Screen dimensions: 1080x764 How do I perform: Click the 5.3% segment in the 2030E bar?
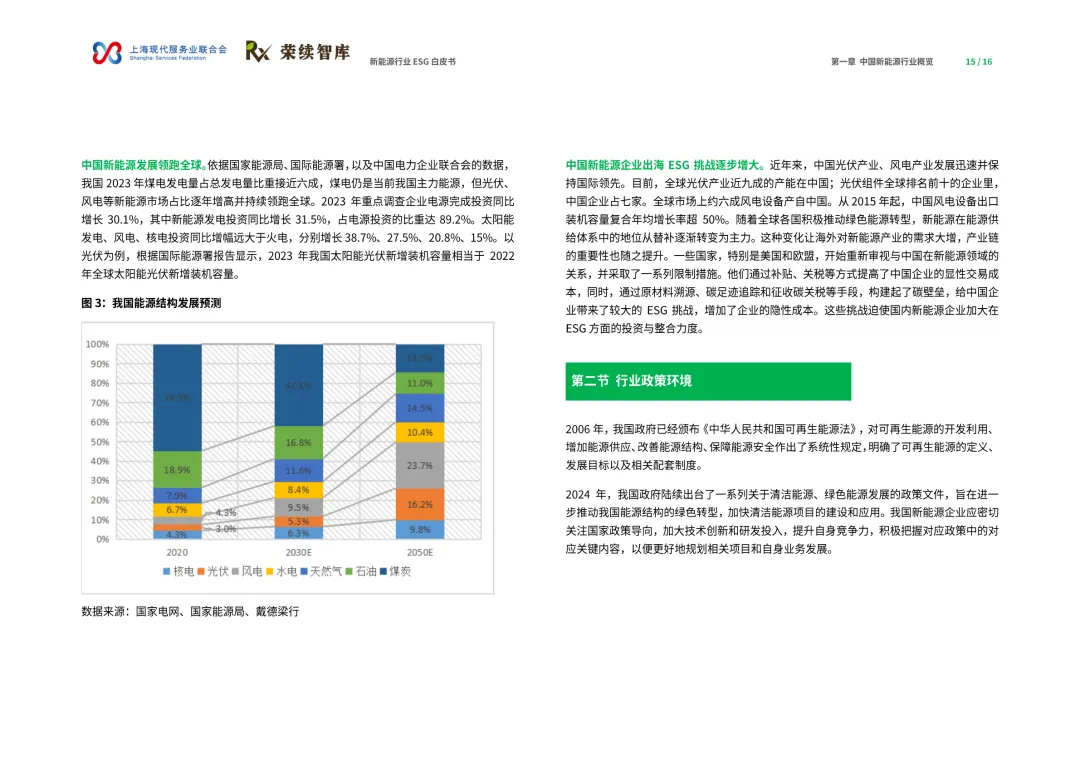point(298,522)
